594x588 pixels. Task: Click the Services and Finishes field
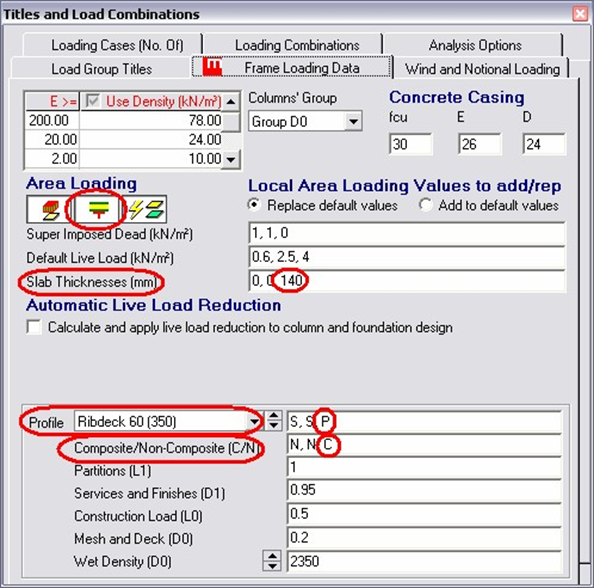424,490
